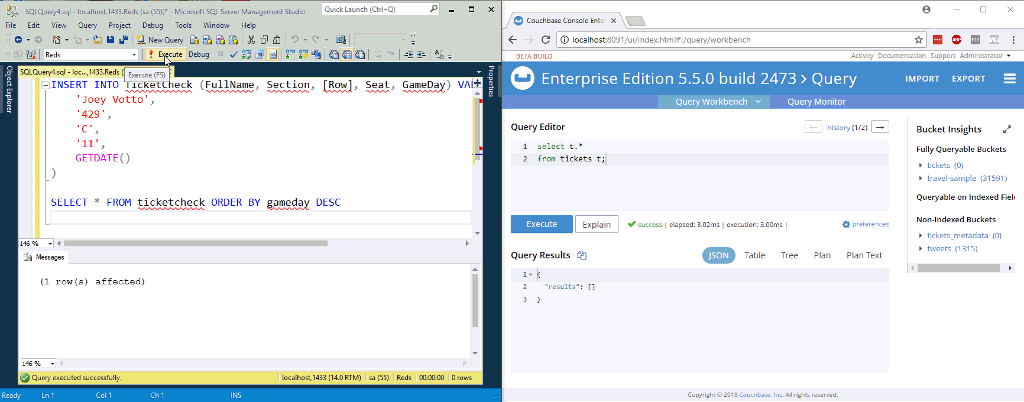Click the Display Estimated Execution Plan icon
The width and height of the screenshot is (1024, 402).
tap(247, 55)
